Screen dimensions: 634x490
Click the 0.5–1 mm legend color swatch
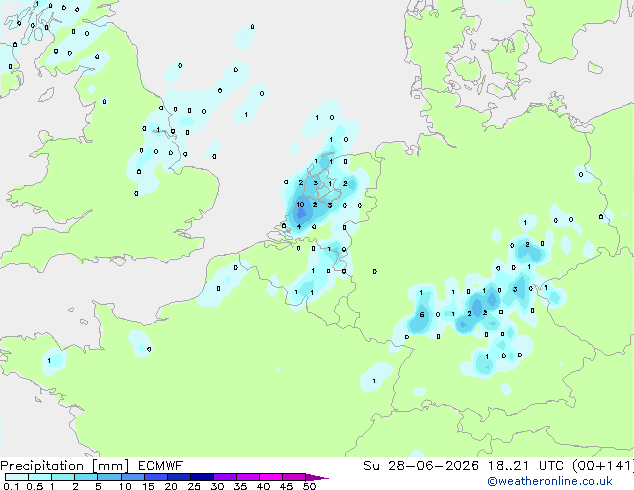pyautogui.click(x=40, y=477)
